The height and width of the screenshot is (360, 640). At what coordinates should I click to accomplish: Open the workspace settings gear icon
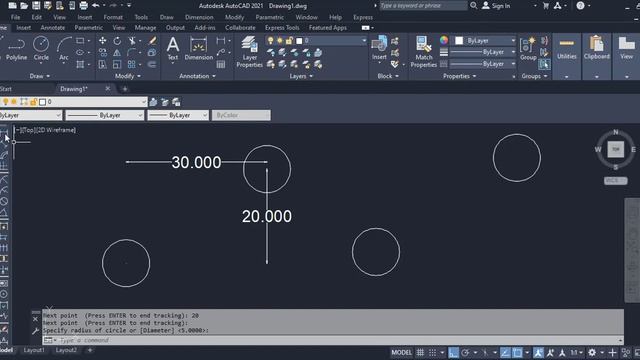(x=592, y=353)
